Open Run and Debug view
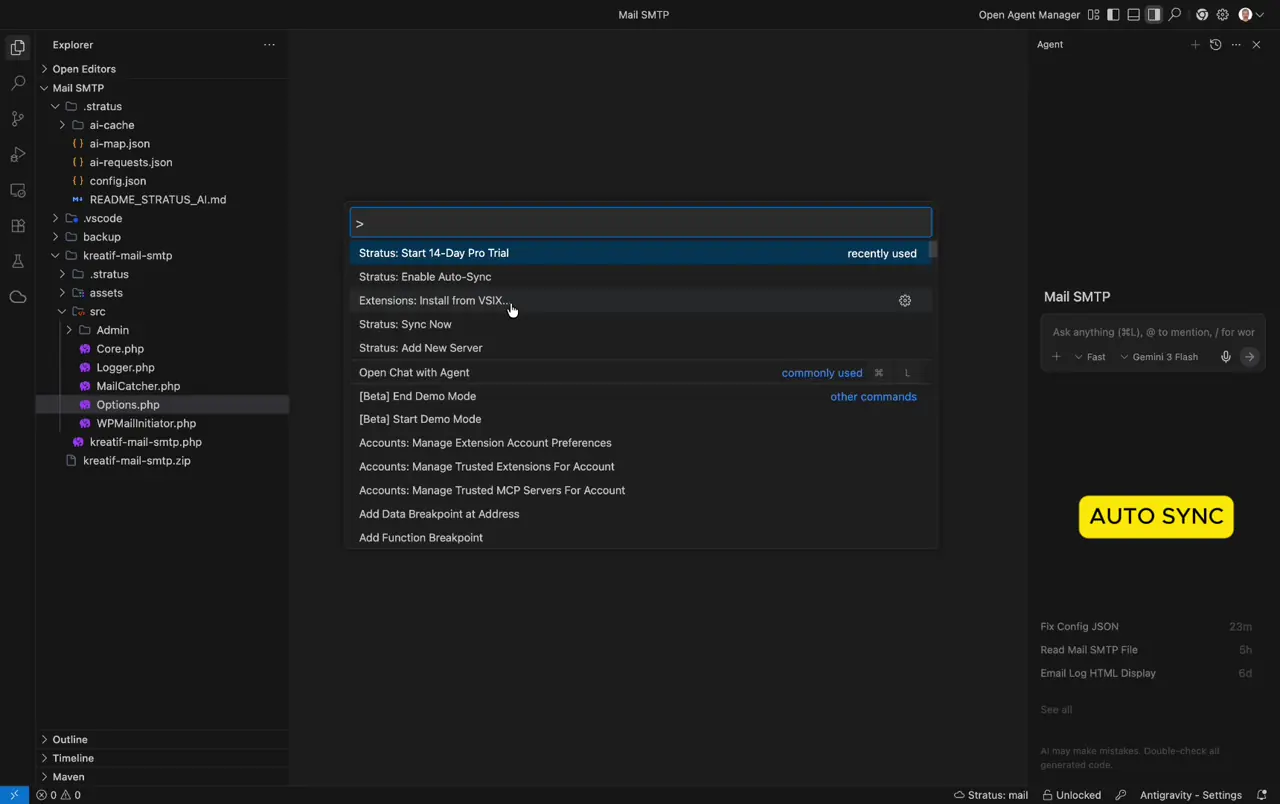The image size is (1280, 804). pyautogui.click(x=17, y=155)
